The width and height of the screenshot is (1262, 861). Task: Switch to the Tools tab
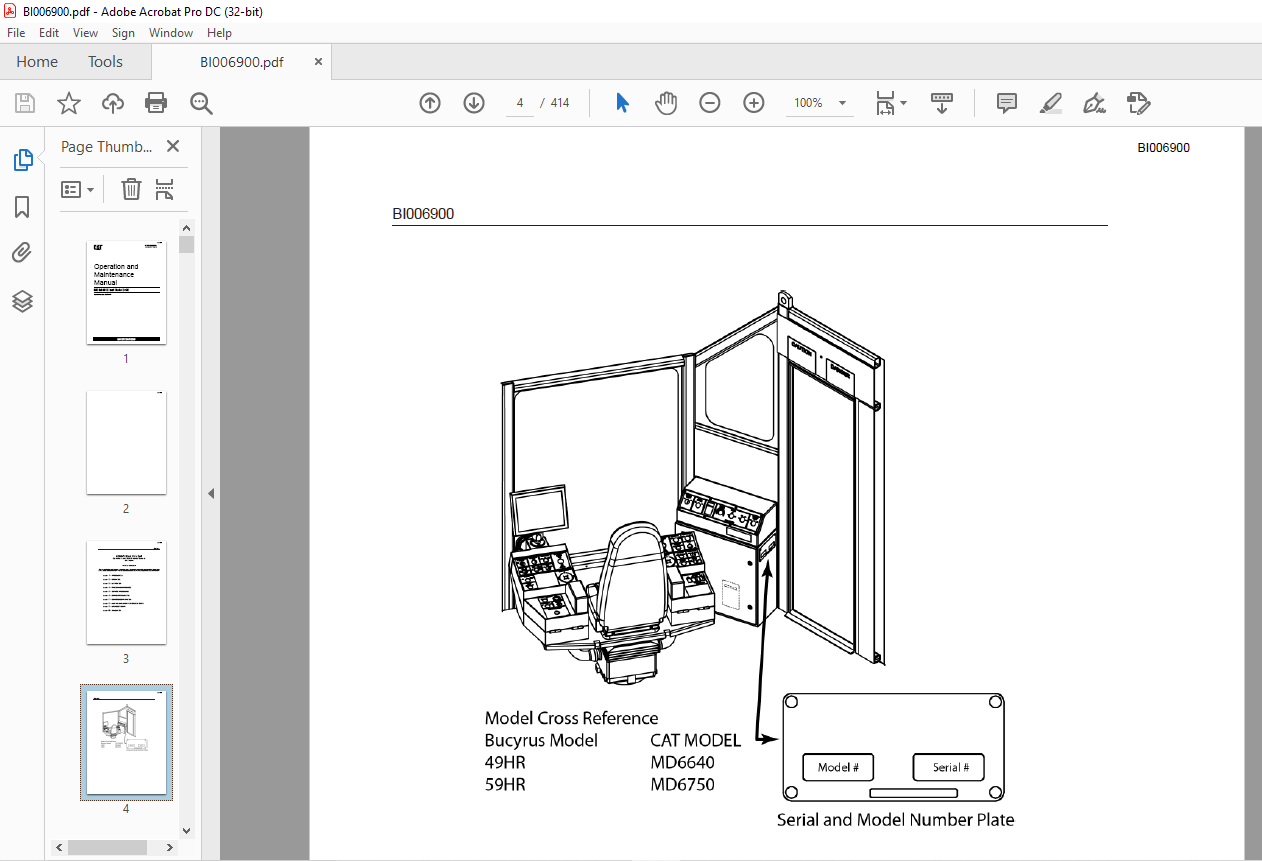pyautogui.click(x=105, y=62)
